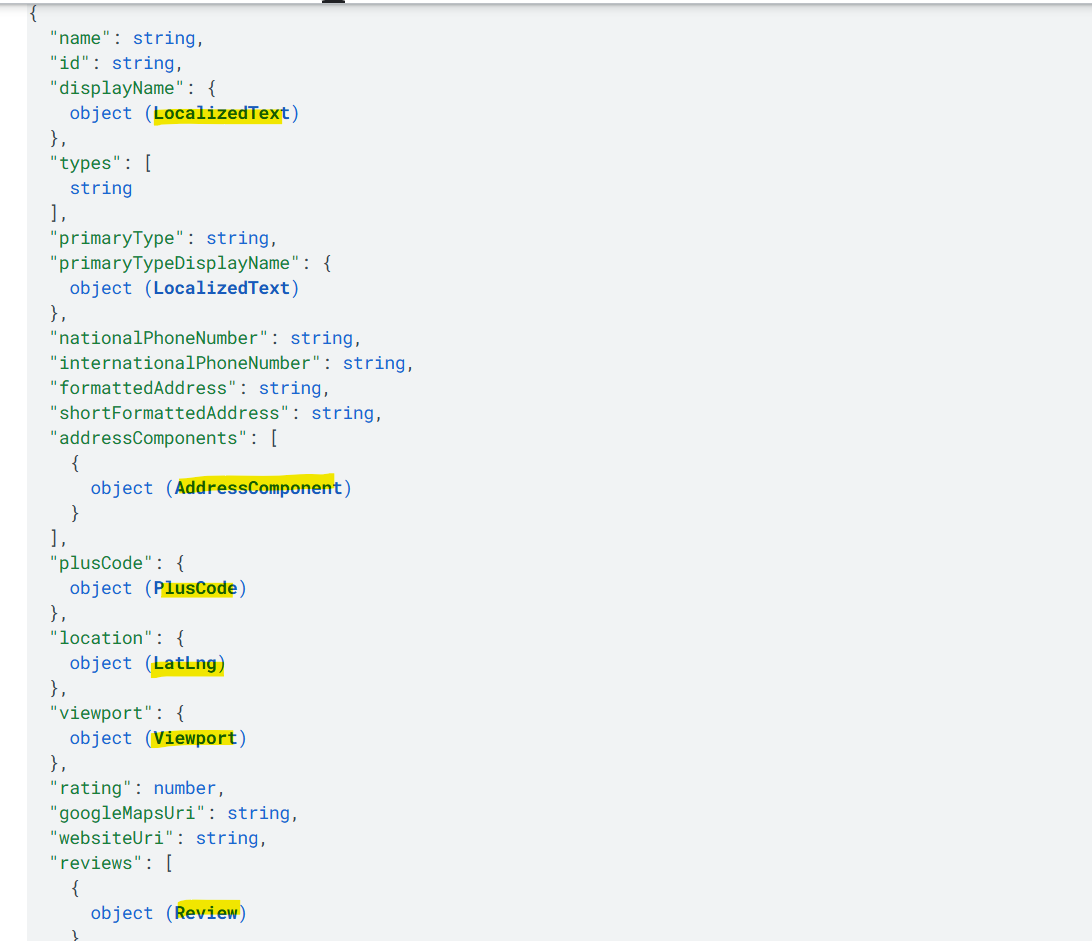The height and width of the screenshot is (941, 1092).
Task: Select the "internationalPhoneNumber" key
Action: point(185,364)
